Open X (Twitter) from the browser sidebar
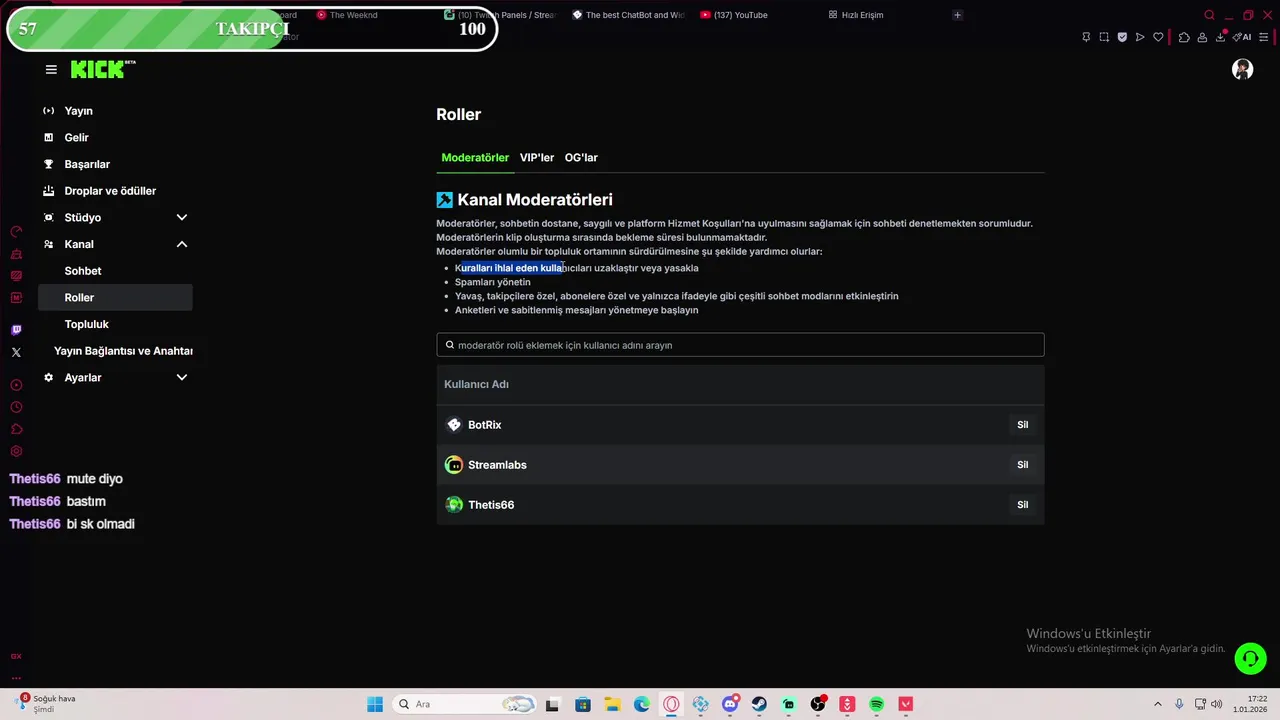Image resolution: width=1280 pixels, height=720 pixels. tap(16, 352)
